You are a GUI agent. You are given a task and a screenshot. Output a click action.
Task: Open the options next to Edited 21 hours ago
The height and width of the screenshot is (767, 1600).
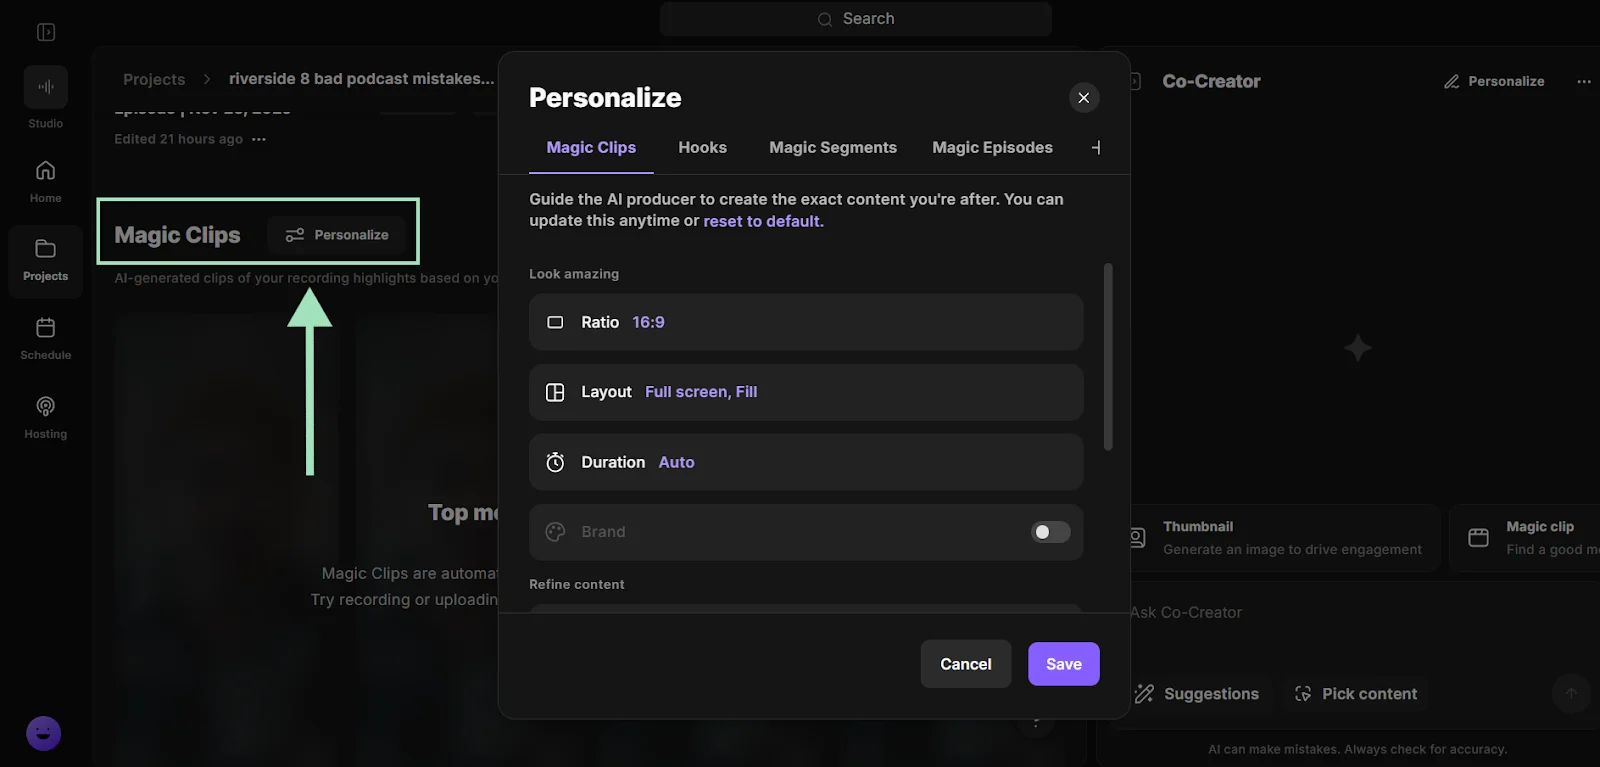(x=259, y=139)
